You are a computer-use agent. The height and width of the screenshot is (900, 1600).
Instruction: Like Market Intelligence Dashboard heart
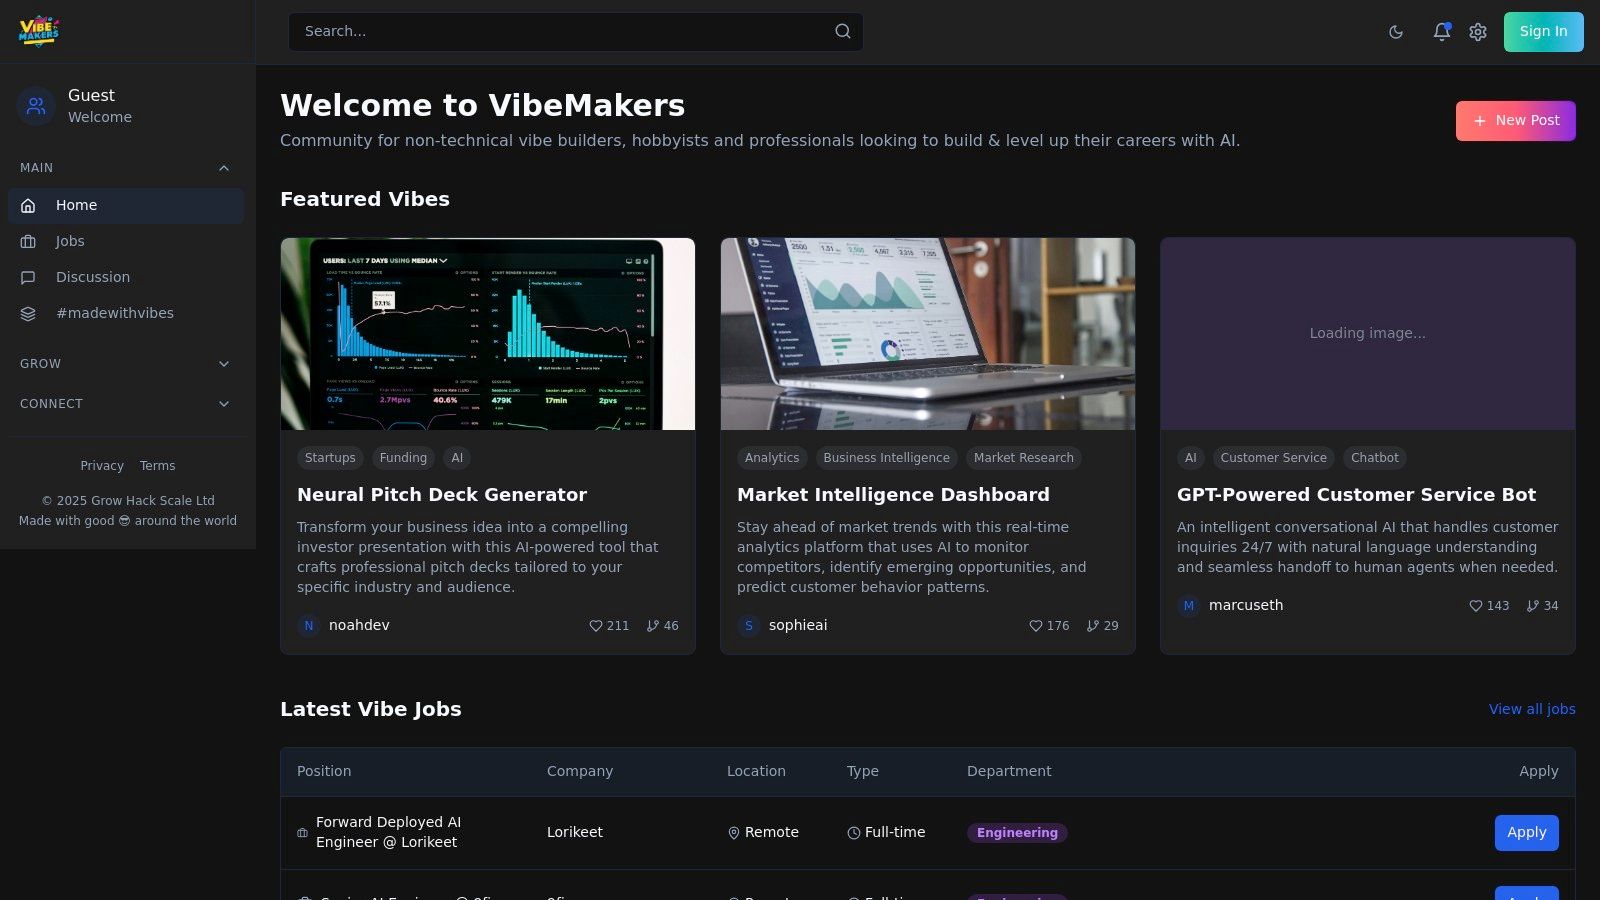point(1036,626)
